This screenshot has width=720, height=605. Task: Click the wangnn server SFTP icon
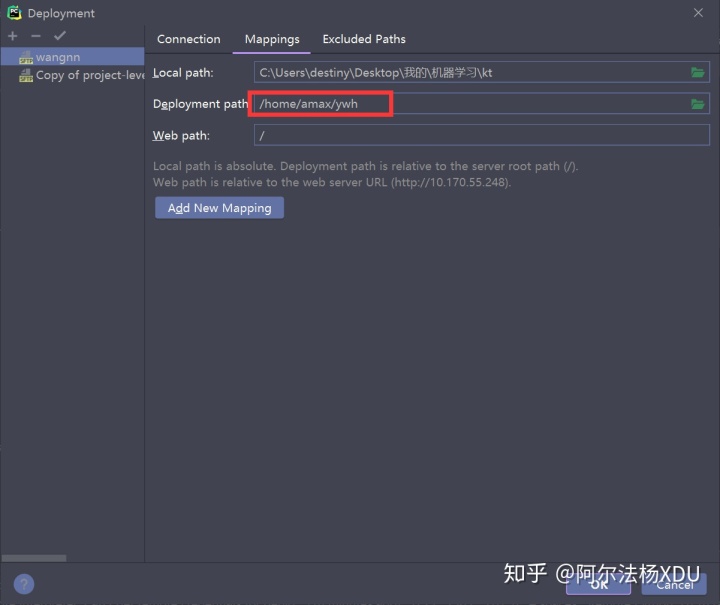[26, 57]
